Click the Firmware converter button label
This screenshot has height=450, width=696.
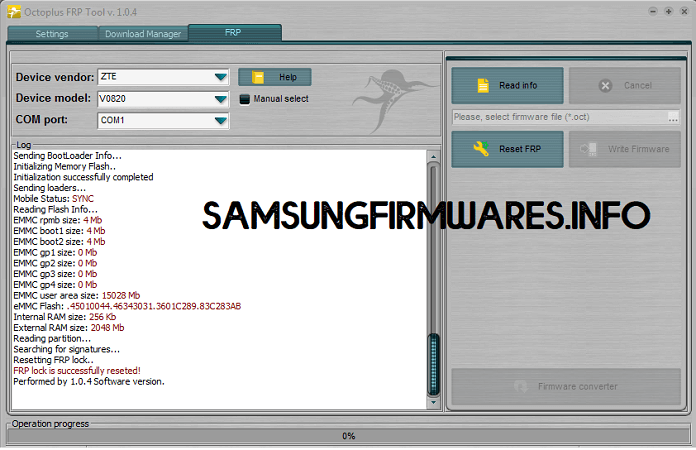[x=577, y=387]
